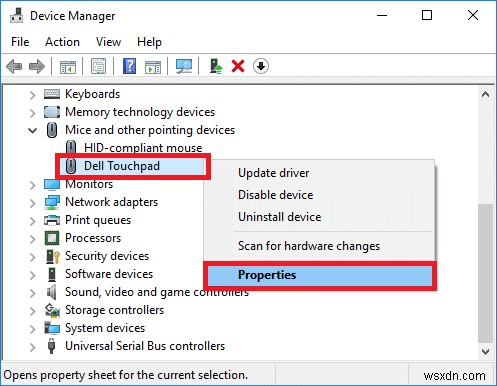Click the Security devices key icon

[53, 256]
